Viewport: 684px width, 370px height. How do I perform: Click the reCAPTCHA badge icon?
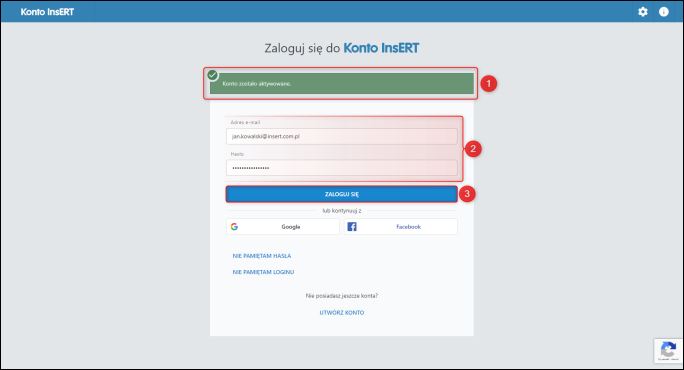(668, 350)
